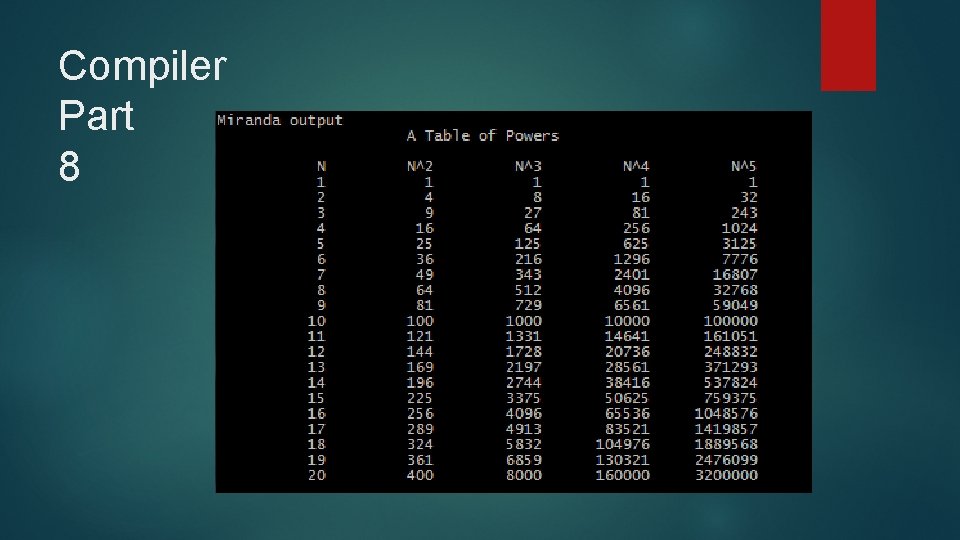Click the value 169
Image resolution: width=960 pixels, height=540 pixels.
[x=420, y=367]
